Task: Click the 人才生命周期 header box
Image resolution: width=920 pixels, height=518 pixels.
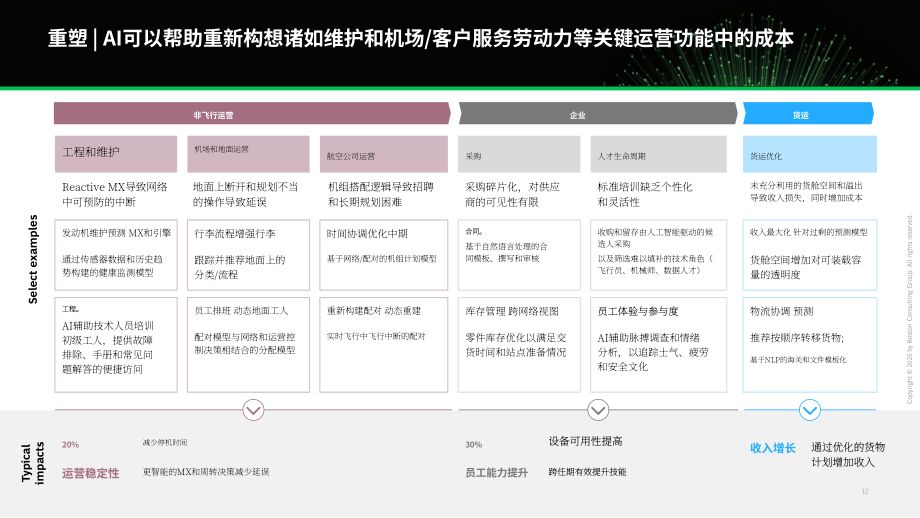Action: pyautogui.click(x=658, y=154)
